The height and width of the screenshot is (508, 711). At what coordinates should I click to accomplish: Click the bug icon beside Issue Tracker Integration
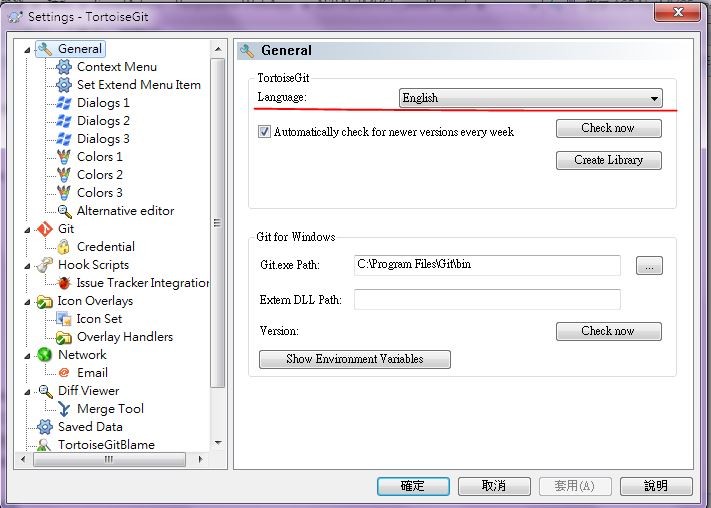pos(64,283)
